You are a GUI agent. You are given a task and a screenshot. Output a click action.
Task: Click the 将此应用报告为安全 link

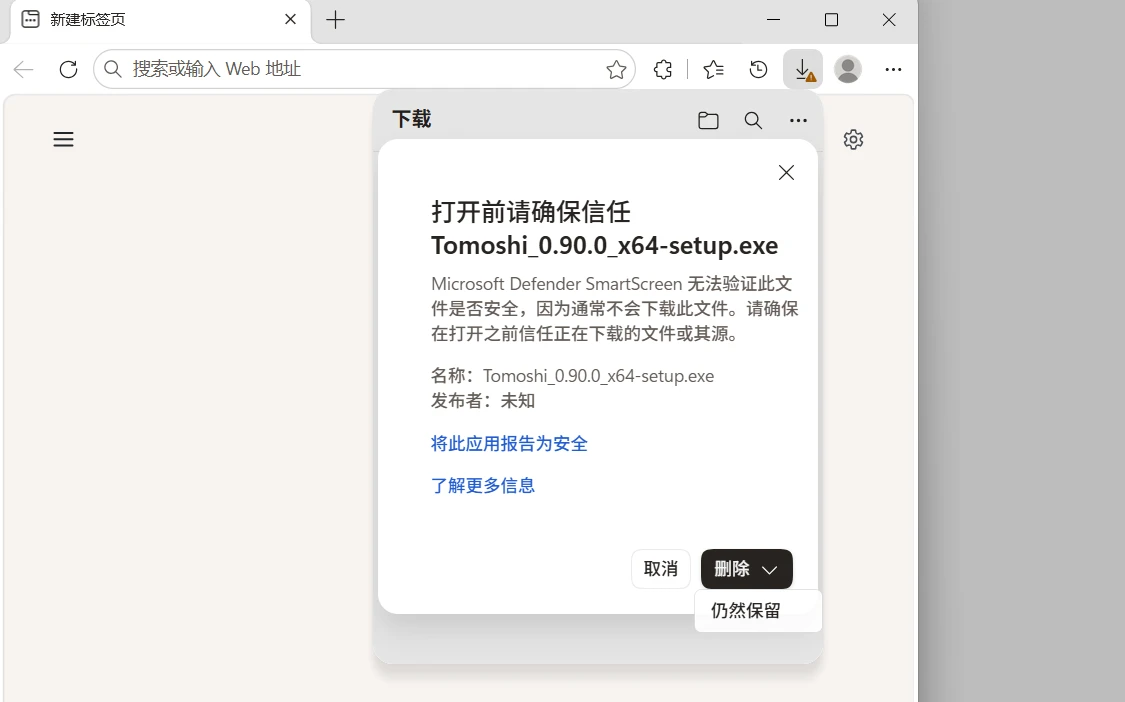click(x=509, y=444)
